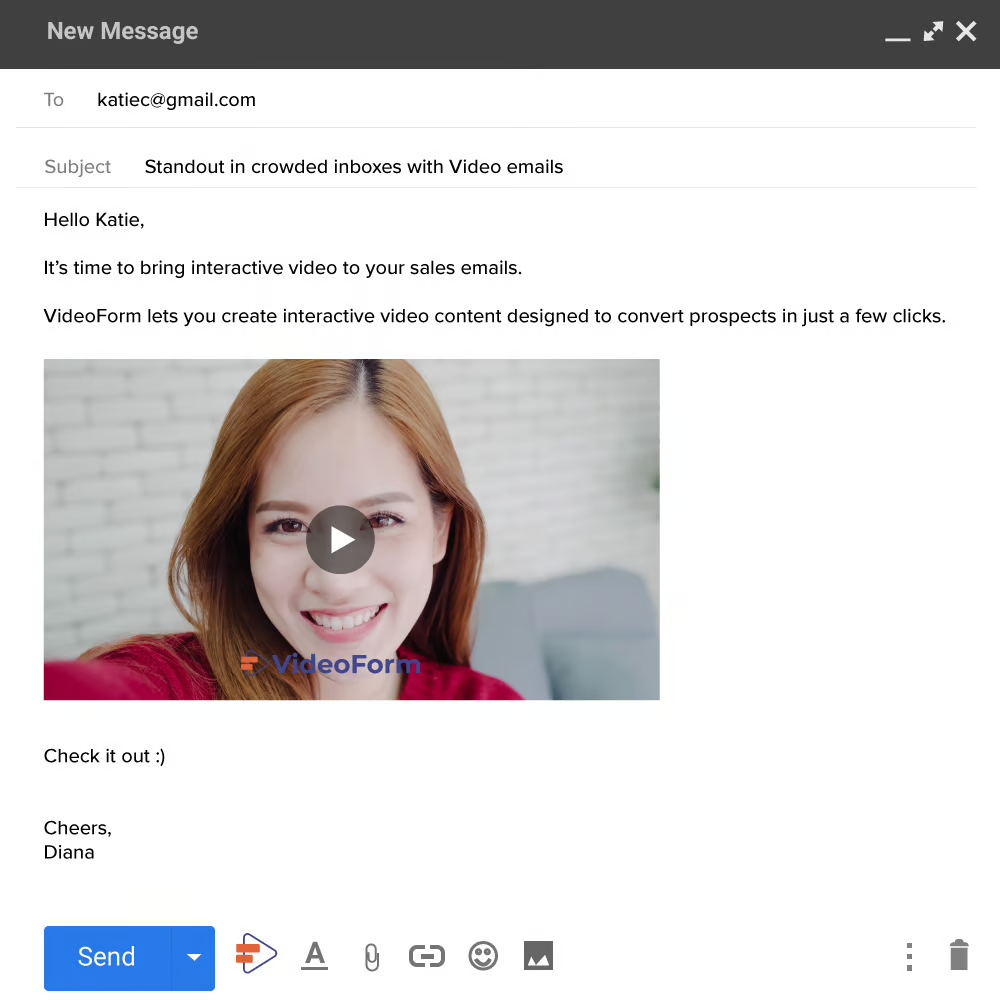Click the 'VideoForm lets you create' sentence
Viewport: 1000px width, 1000px height.
coord(494,316)
